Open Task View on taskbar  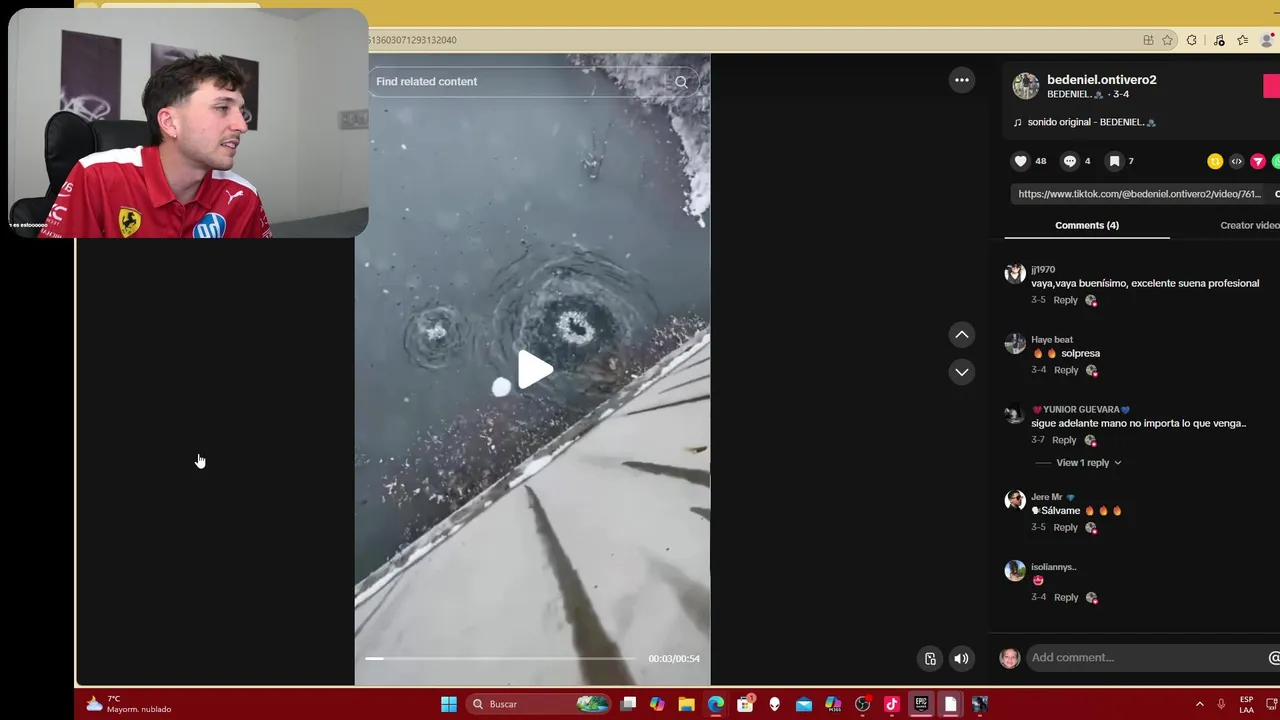point(628,704)
